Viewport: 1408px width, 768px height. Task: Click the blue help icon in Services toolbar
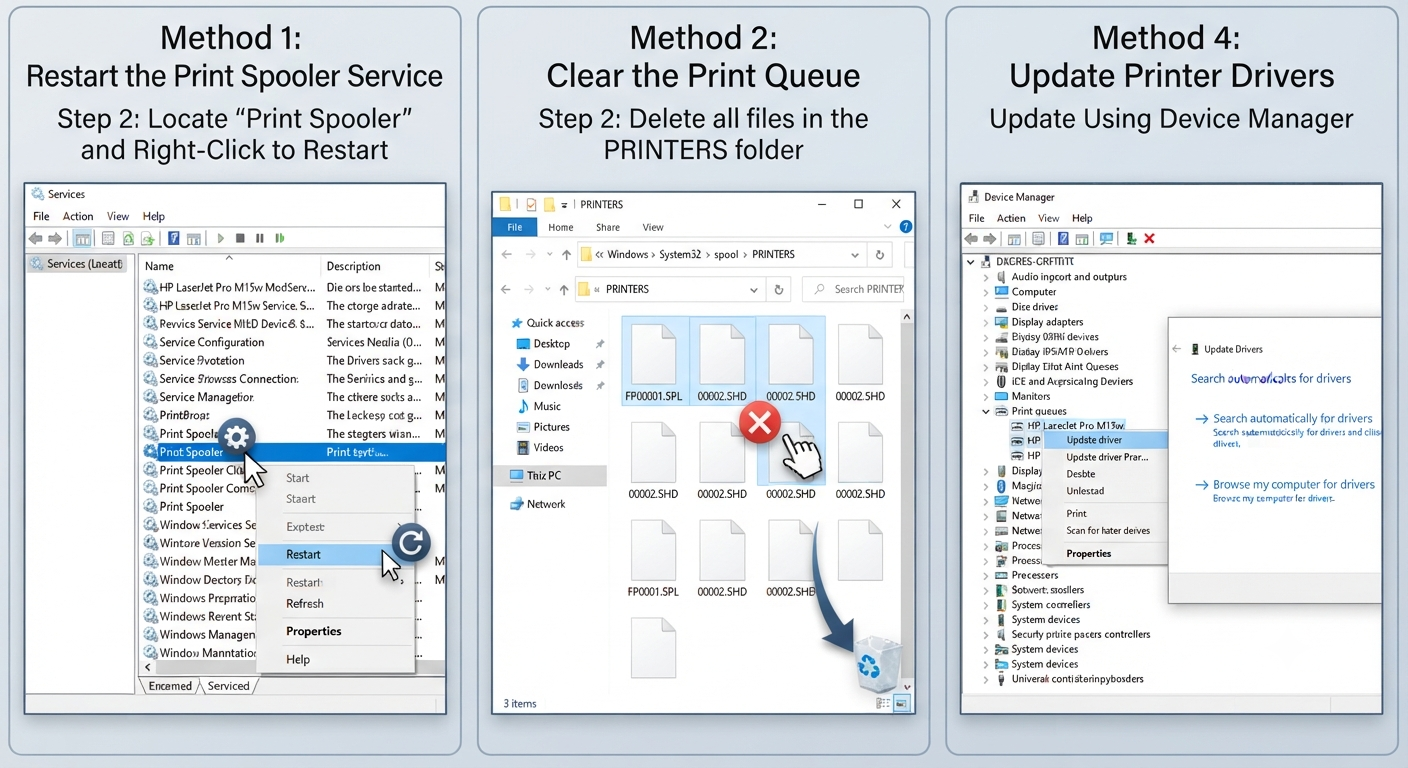click(x=174, y=238)
